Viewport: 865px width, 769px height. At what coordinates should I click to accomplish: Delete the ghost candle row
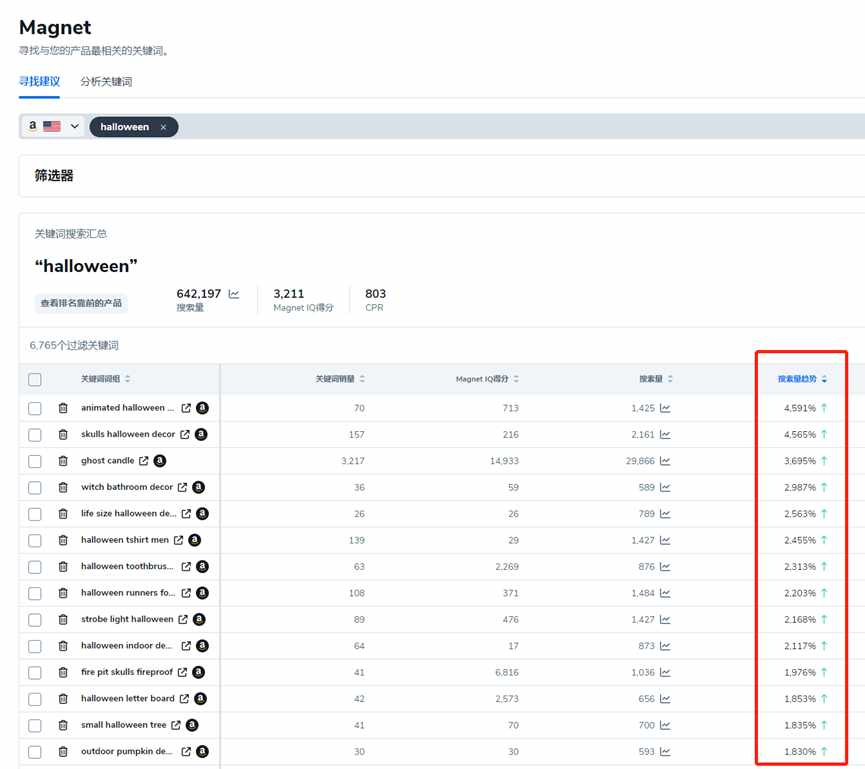point(63,461)
